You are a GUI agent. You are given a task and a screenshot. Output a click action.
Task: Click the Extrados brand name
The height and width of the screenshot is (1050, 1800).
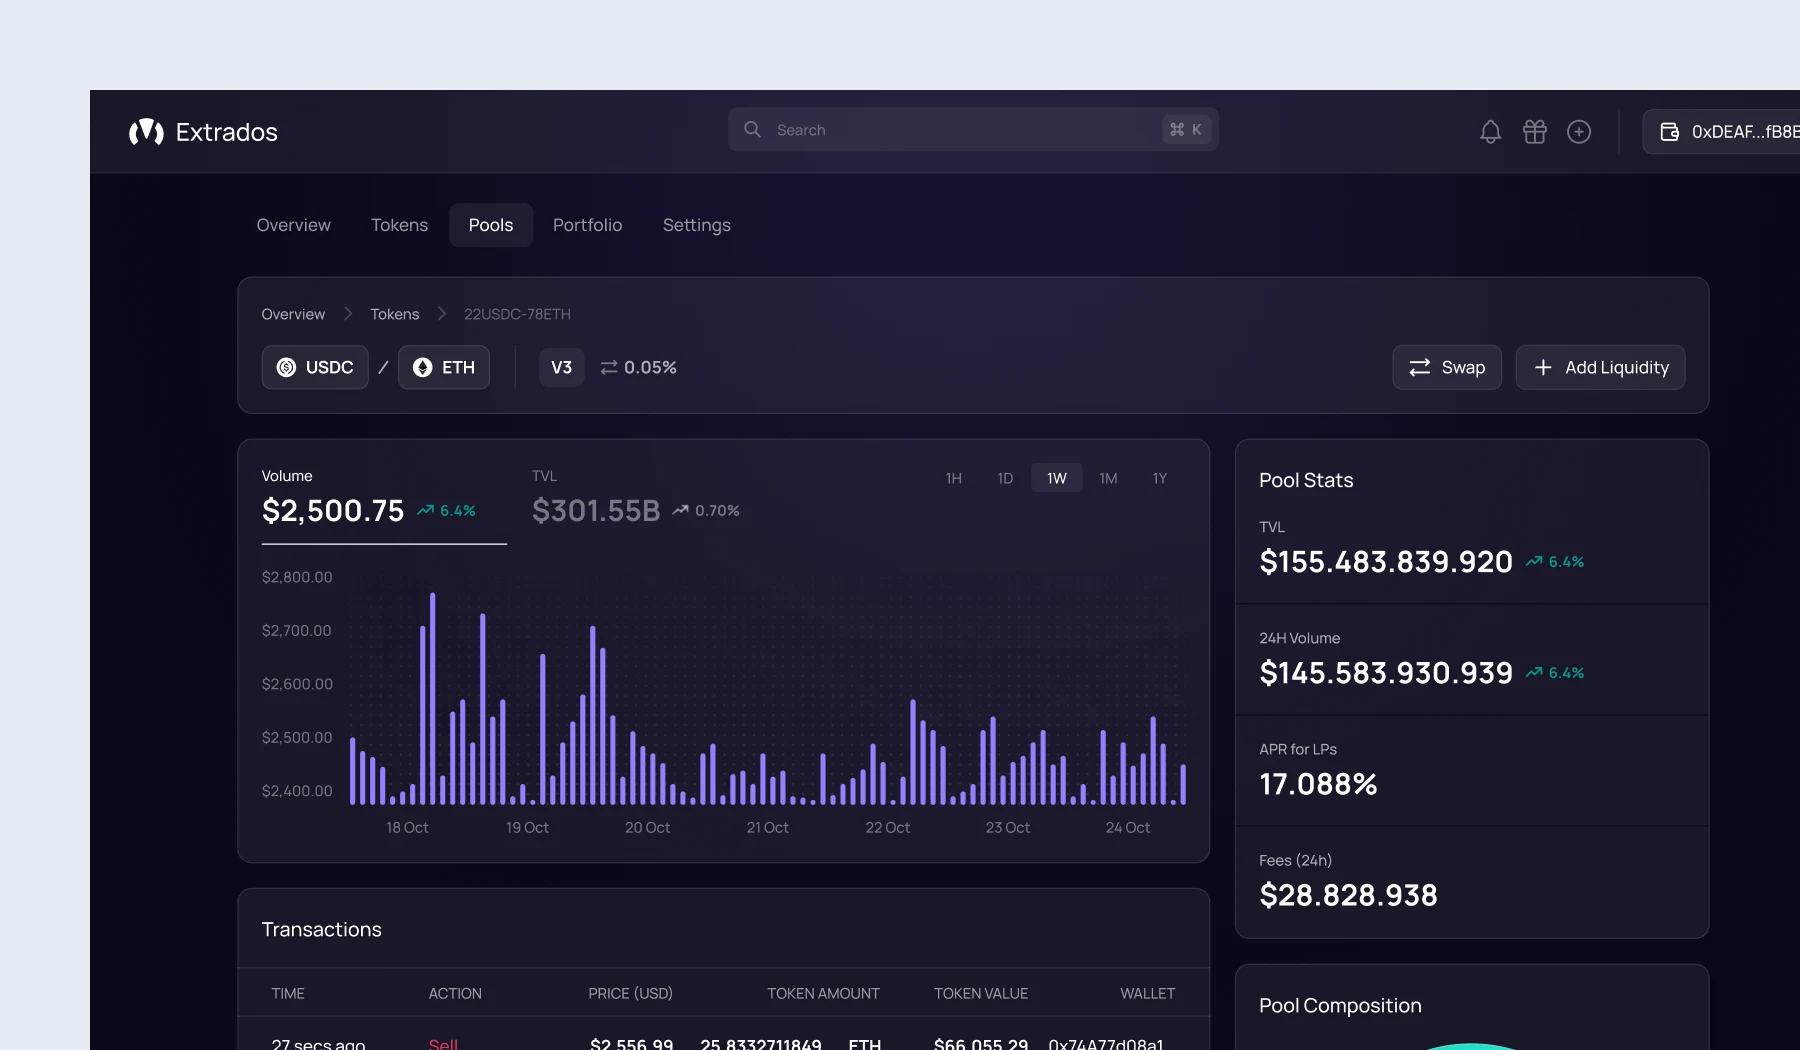(227, 132)
